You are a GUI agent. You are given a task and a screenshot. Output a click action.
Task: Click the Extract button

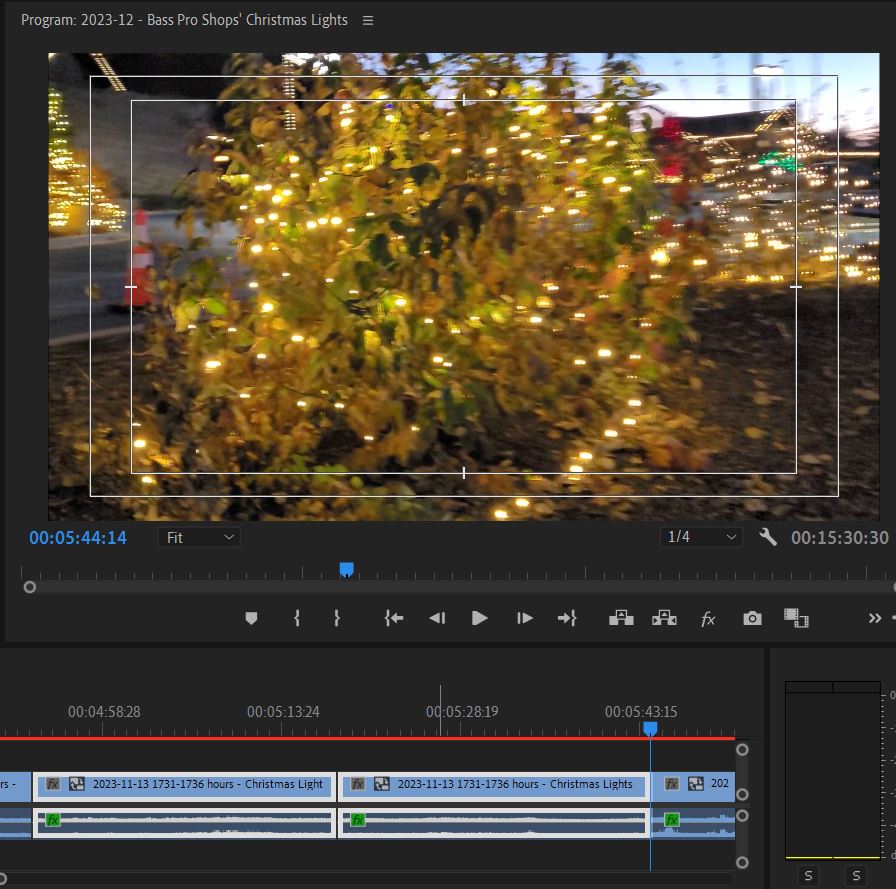664,618
